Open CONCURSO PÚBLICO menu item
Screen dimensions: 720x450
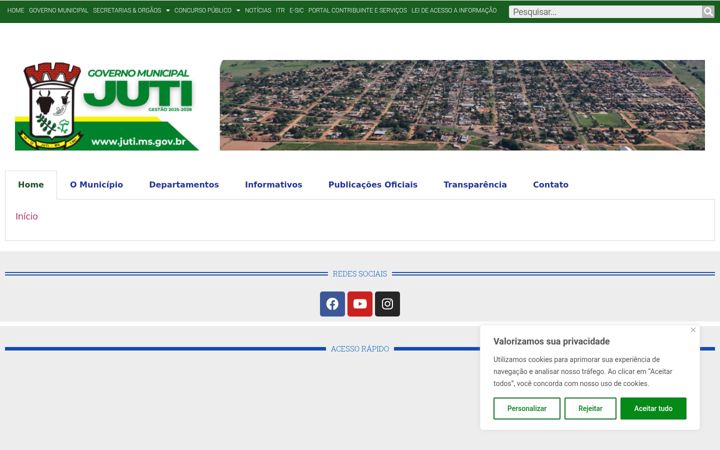[203, 10]
